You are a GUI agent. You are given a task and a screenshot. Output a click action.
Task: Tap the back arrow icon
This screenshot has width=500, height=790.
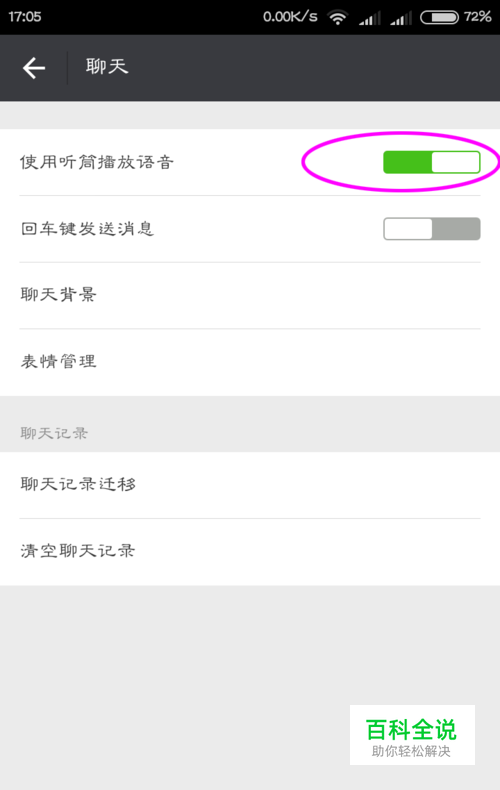point(34,68)
